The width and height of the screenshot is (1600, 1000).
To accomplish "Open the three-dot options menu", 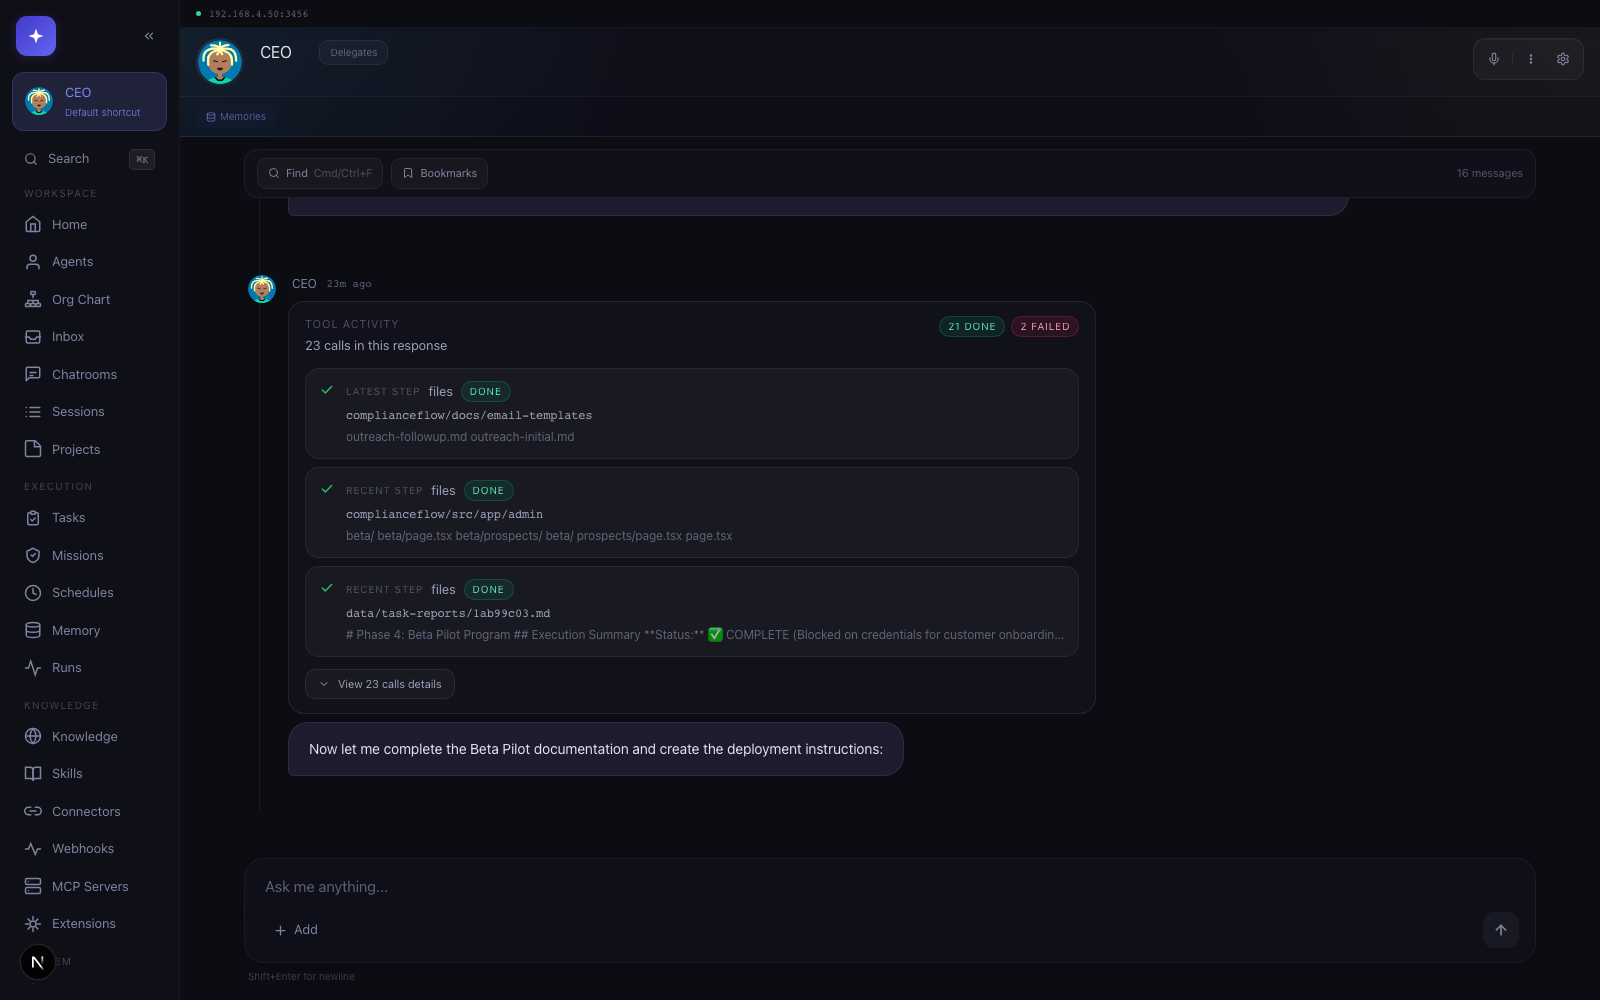I will pos(1530,59).
